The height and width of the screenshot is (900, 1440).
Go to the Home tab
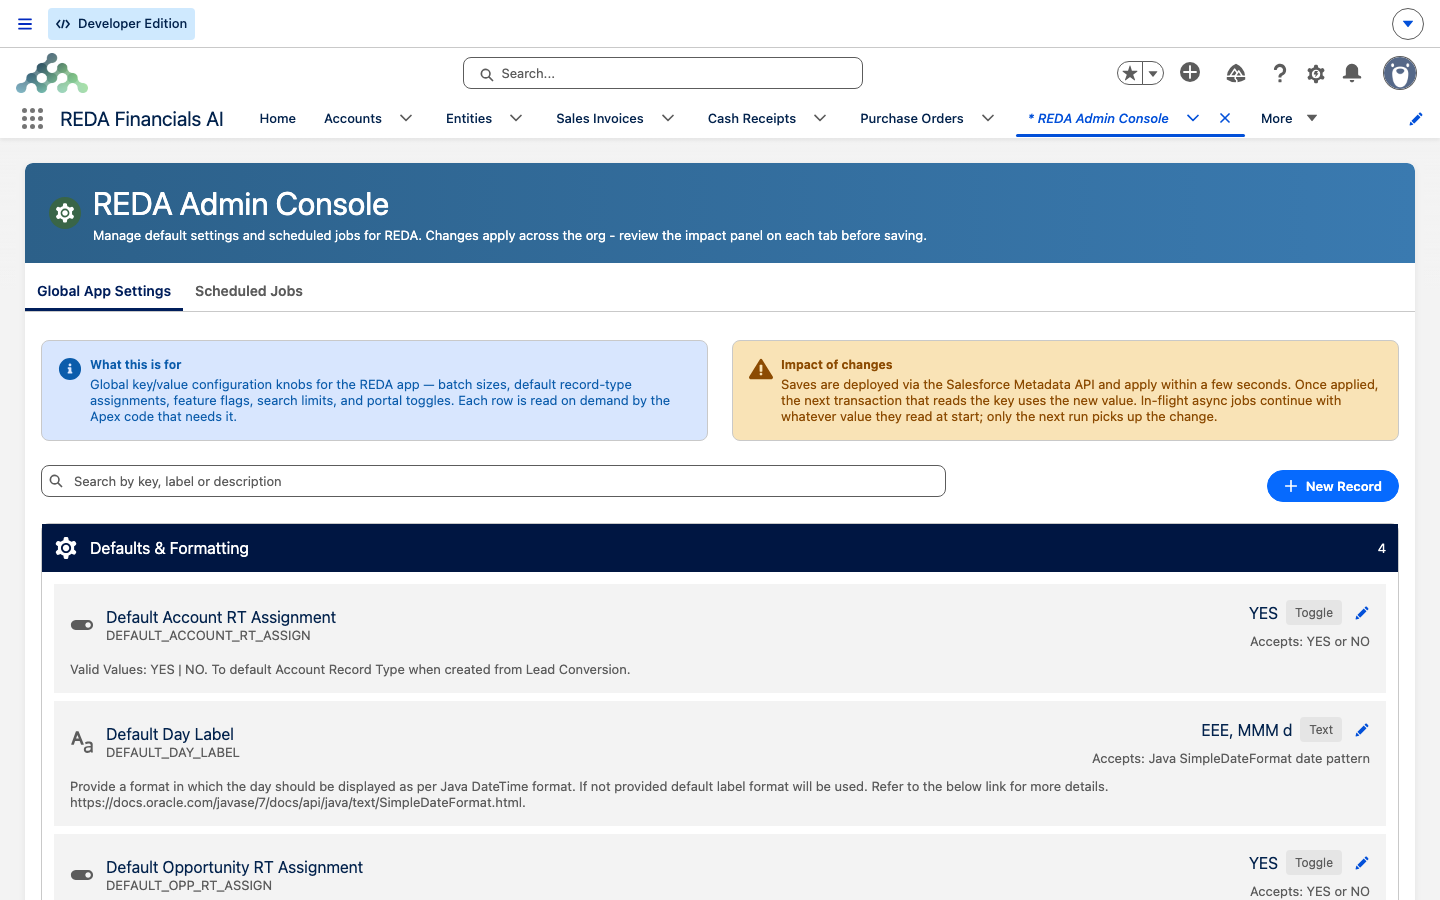coord(278,118)
